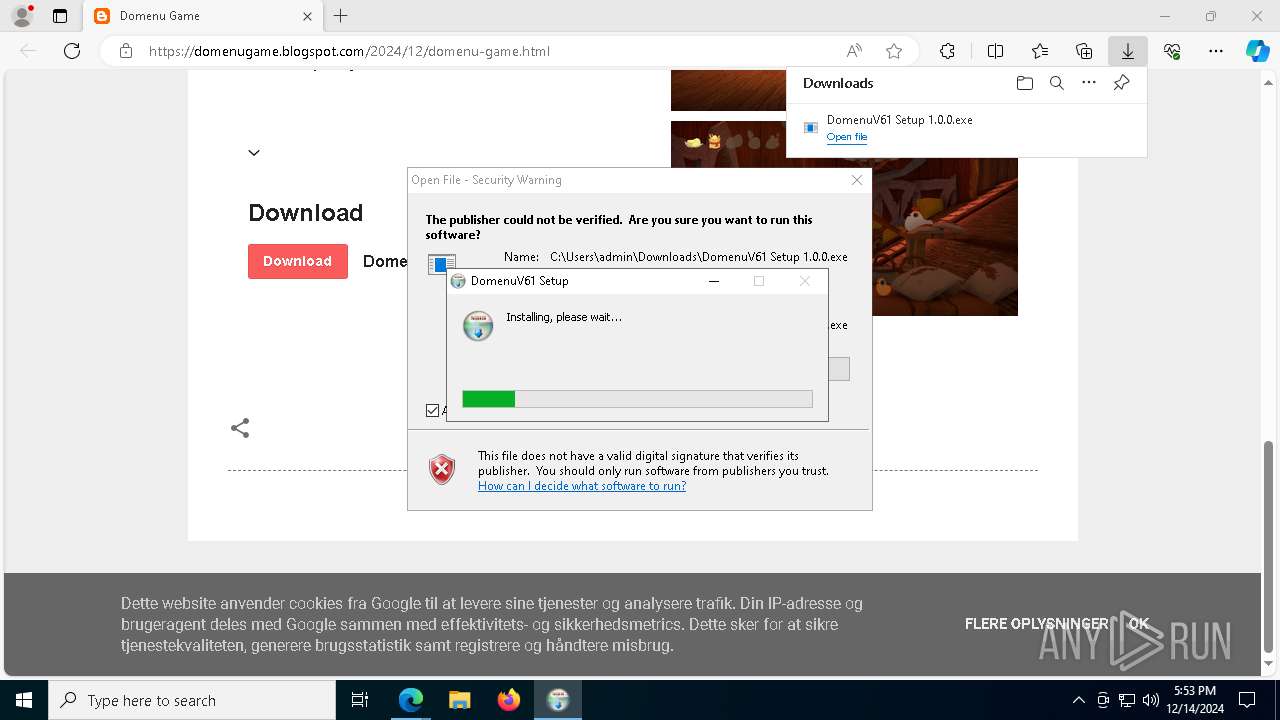This screenshot has height=720, width=1280.
Task: Search downloads in Downloads panel
Action: coord(1057,83)
